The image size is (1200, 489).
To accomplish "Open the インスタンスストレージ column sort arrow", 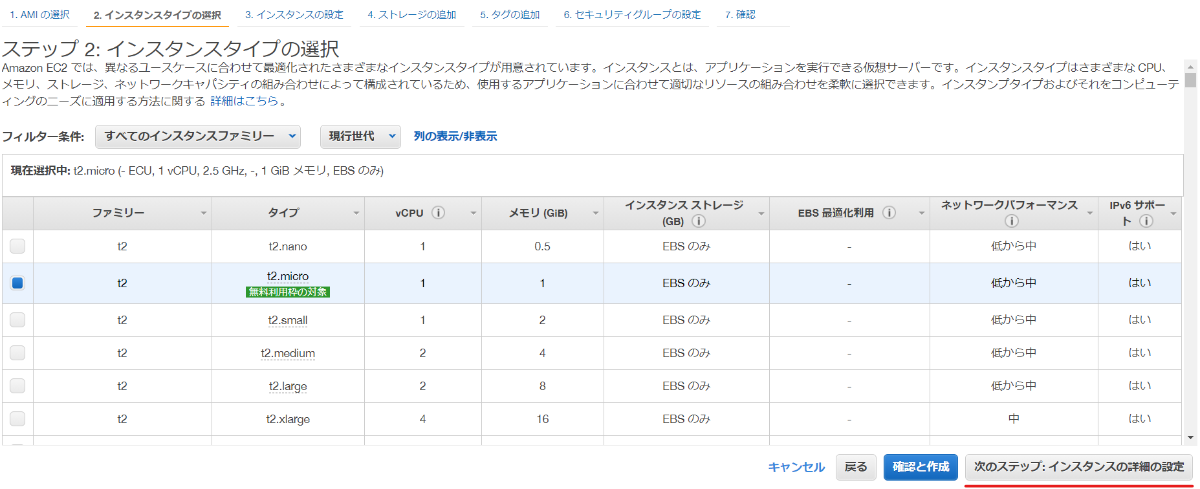I will coord(761,214).
